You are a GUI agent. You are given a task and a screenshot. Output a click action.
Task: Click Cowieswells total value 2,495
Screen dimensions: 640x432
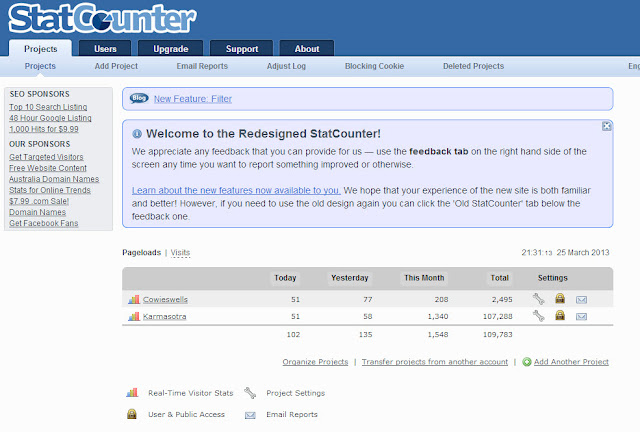(x=502, y=300)
